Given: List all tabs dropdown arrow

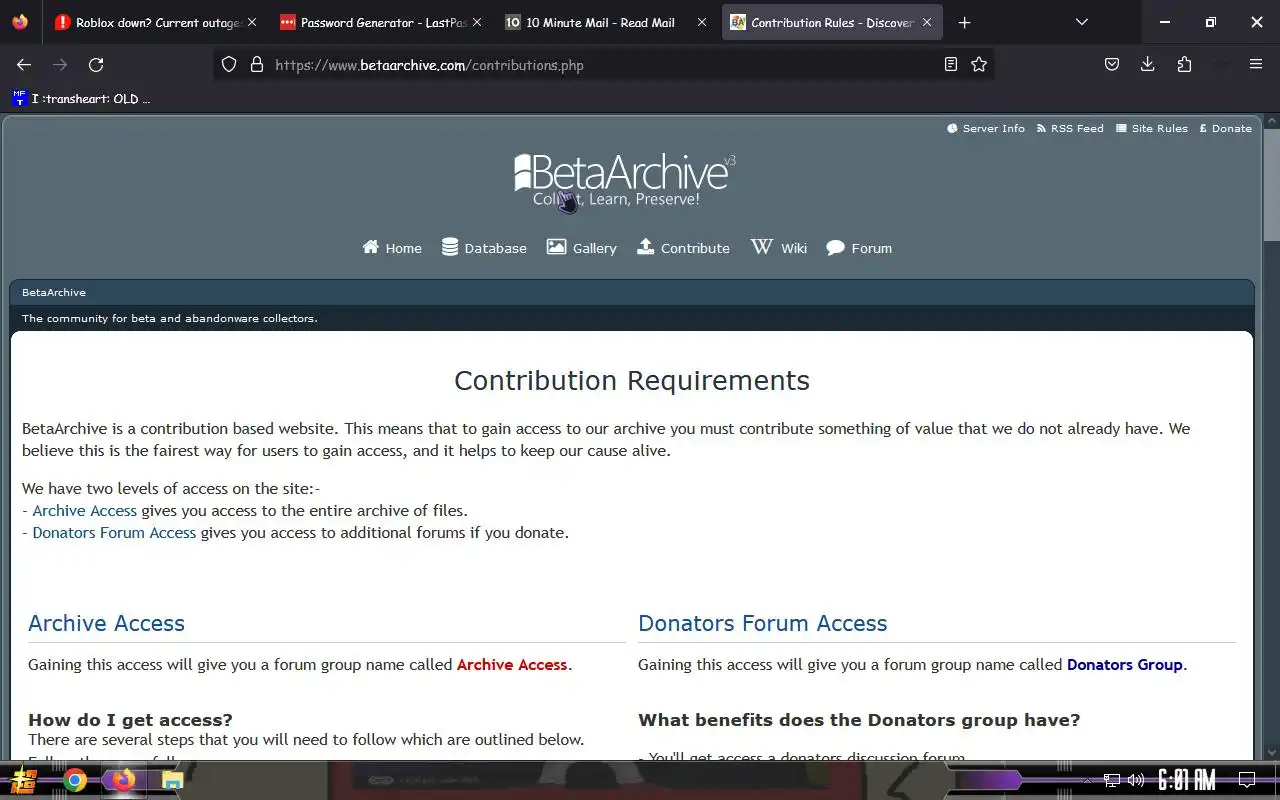Looking at the screenshot, I should tap(1081, 22).
